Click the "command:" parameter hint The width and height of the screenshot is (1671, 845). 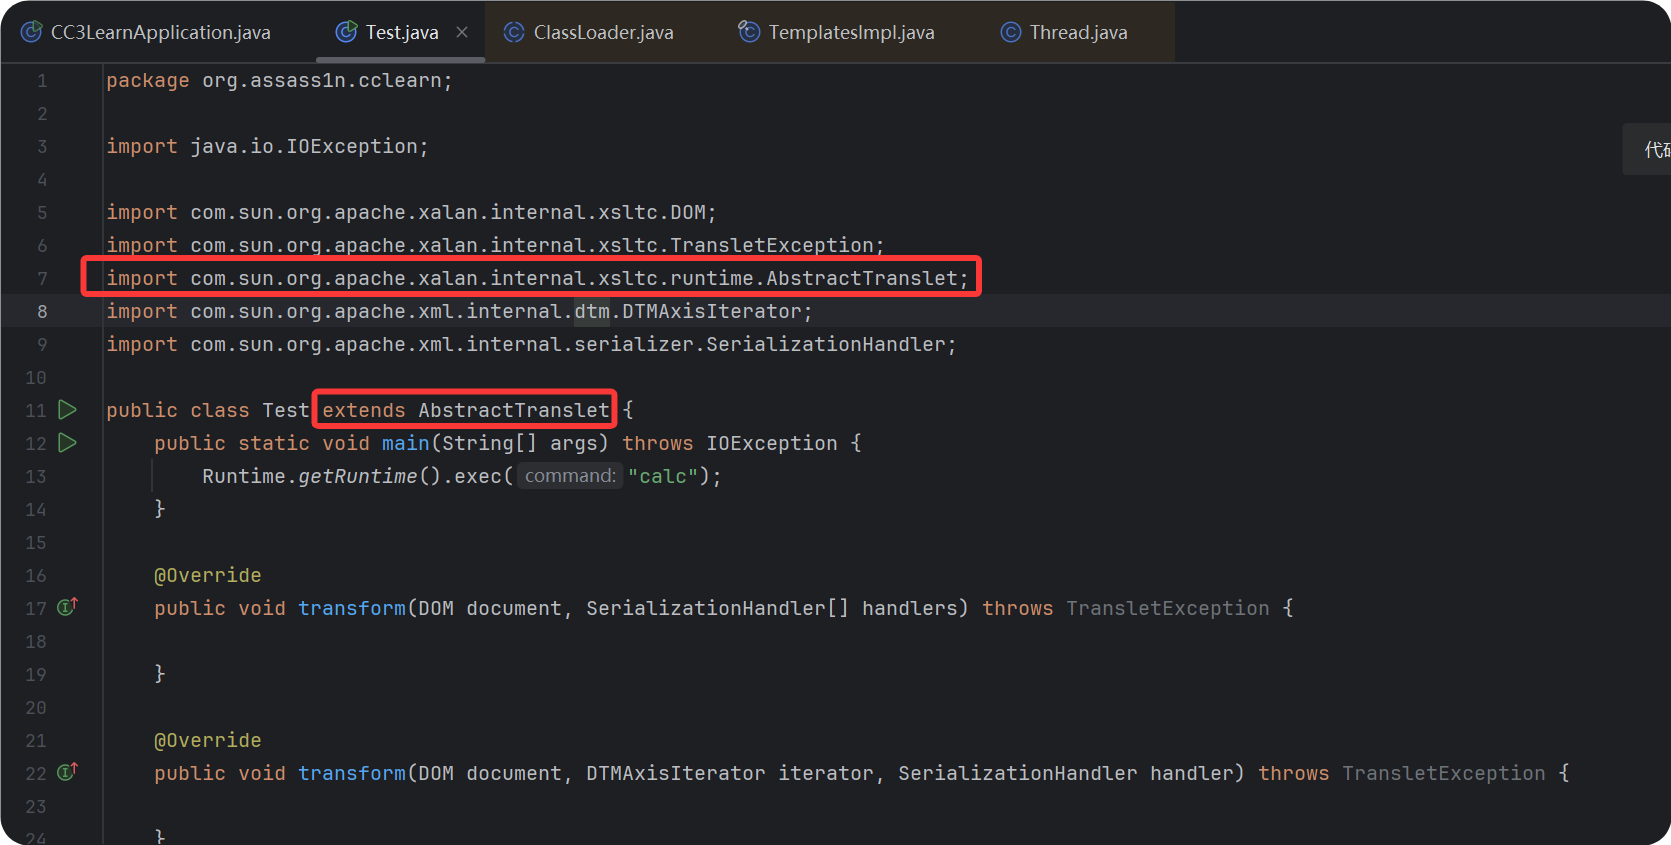tap(570, 476)
